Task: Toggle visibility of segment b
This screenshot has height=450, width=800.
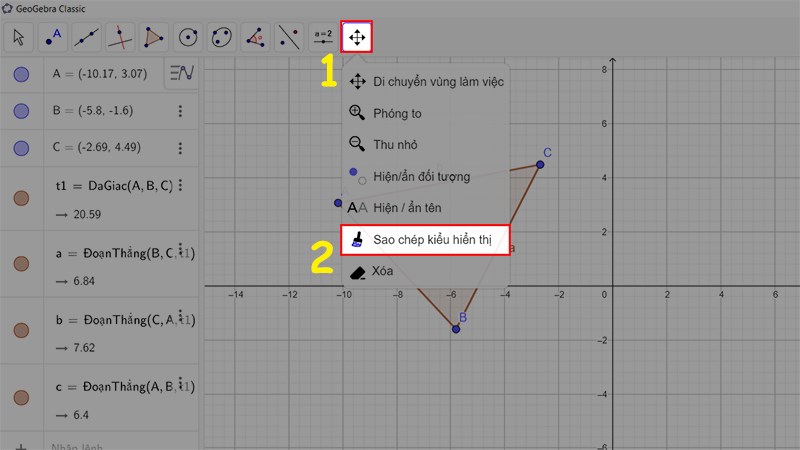Action: pos(21,330)
